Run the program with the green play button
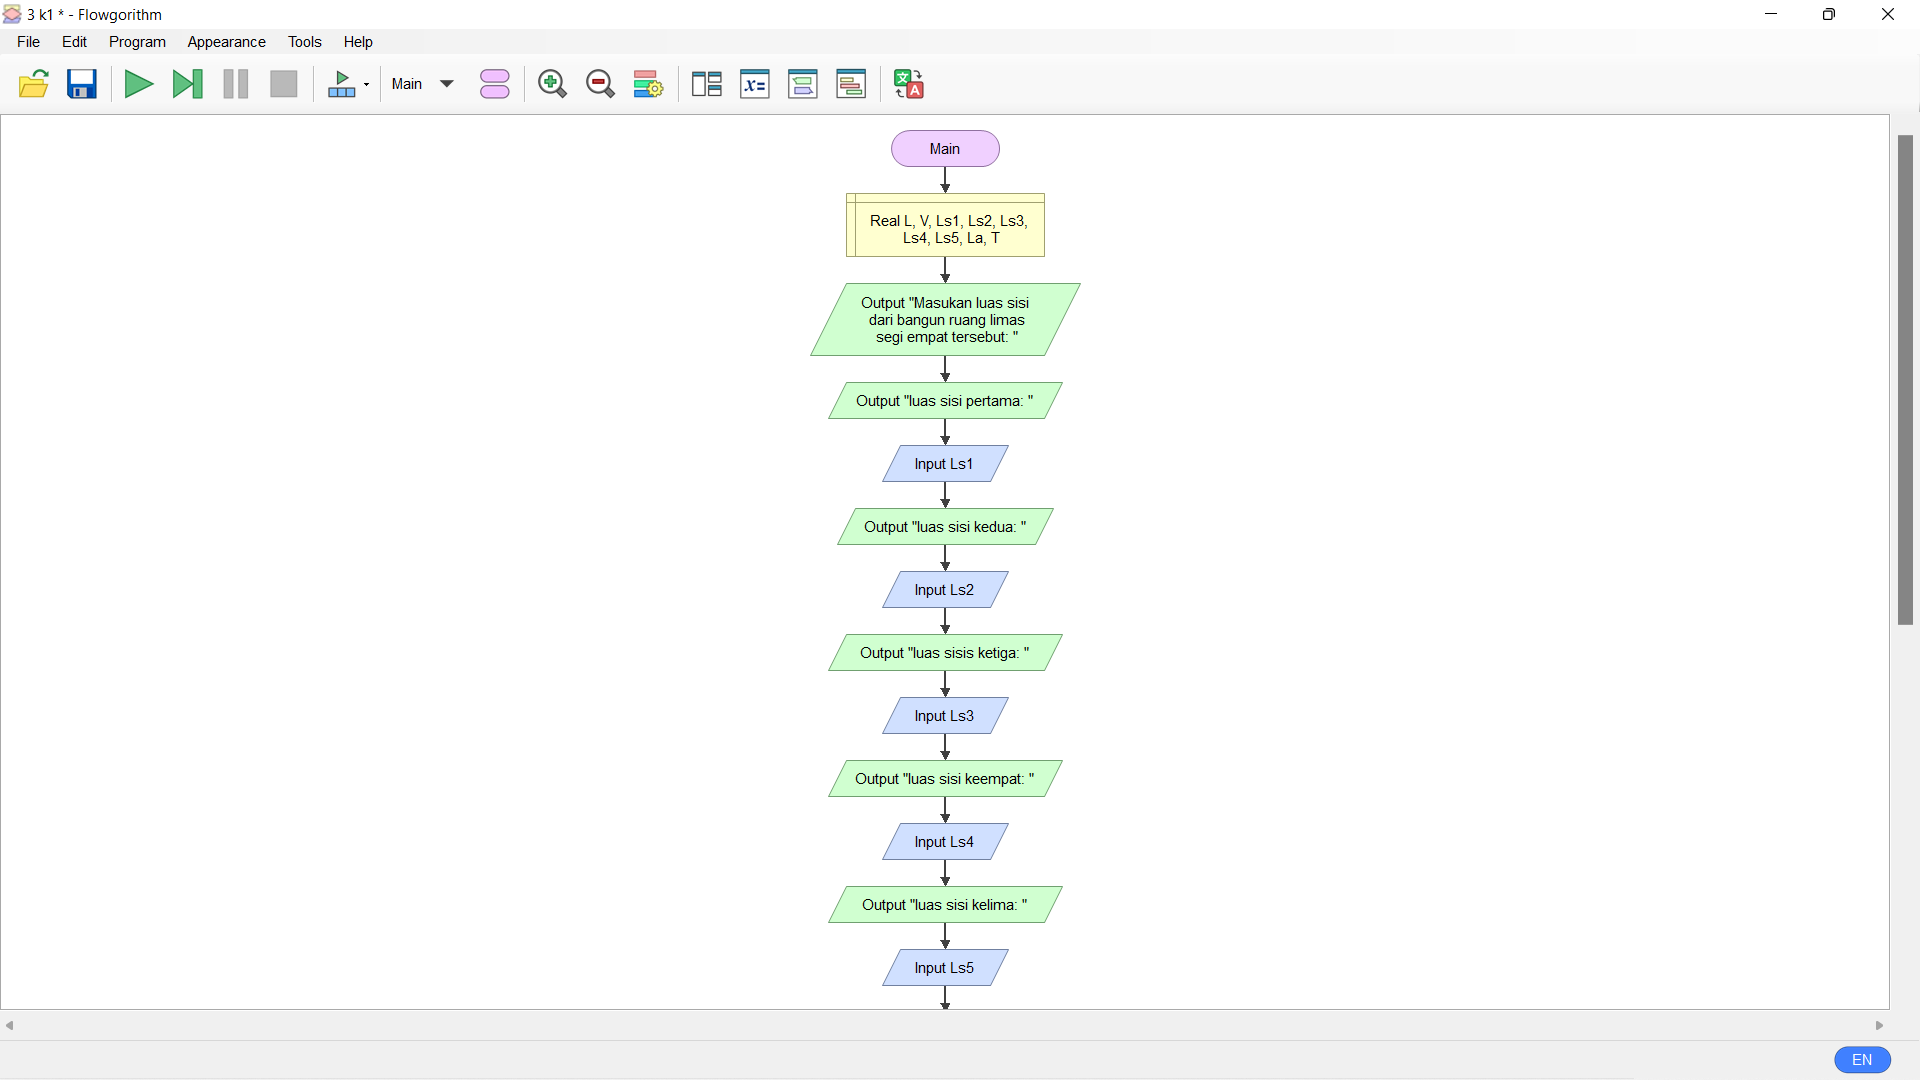Viewport: 1920px width, 1080px height. coord(138,84)
